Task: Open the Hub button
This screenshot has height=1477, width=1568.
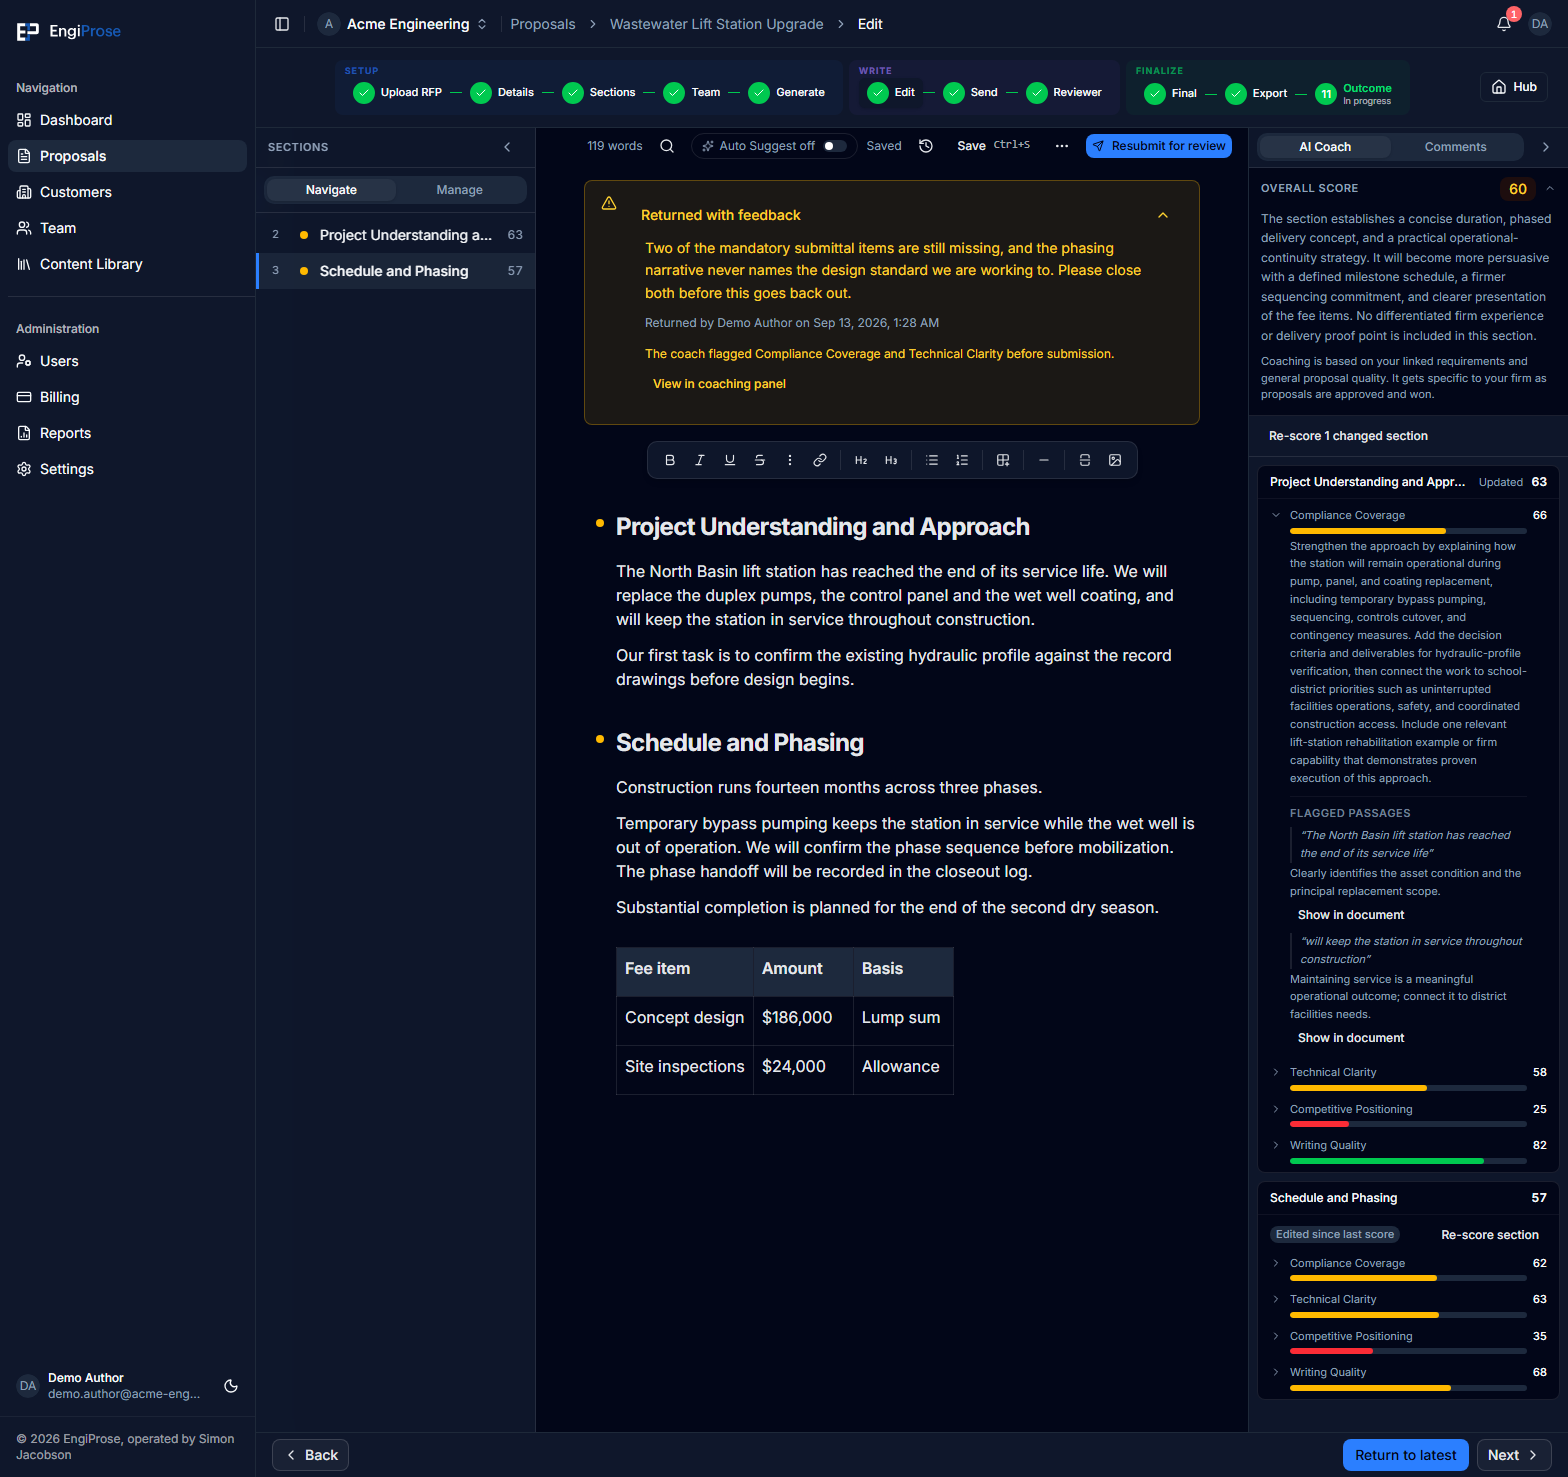Action: tap(1514, 87)
